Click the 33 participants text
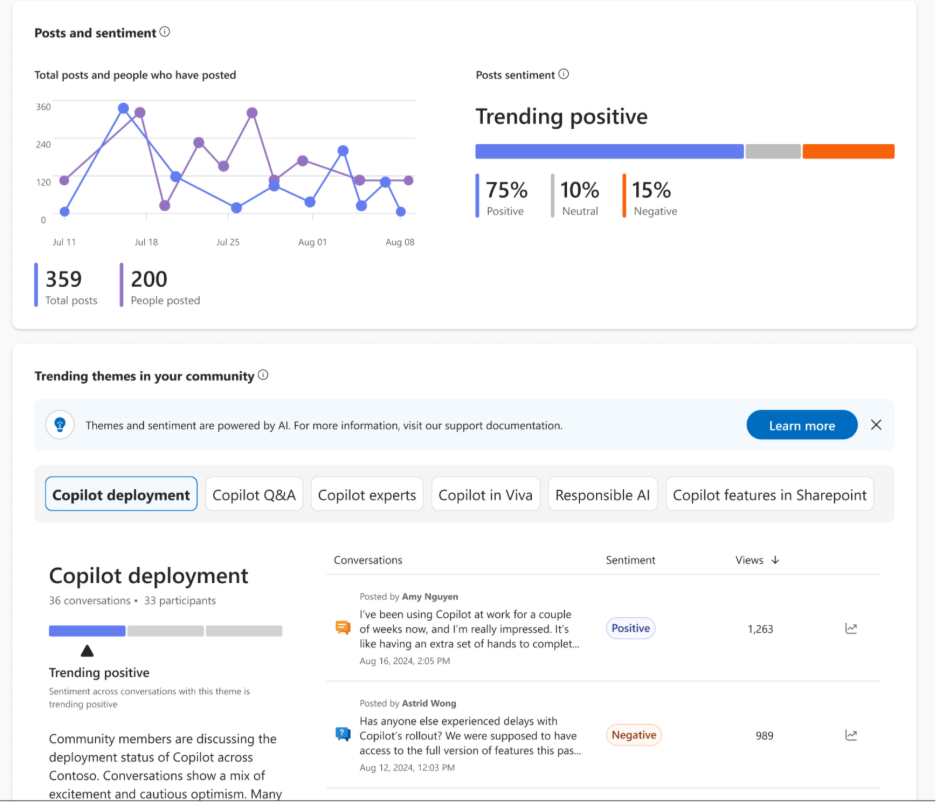936x802 pixels. pos(180,600)
